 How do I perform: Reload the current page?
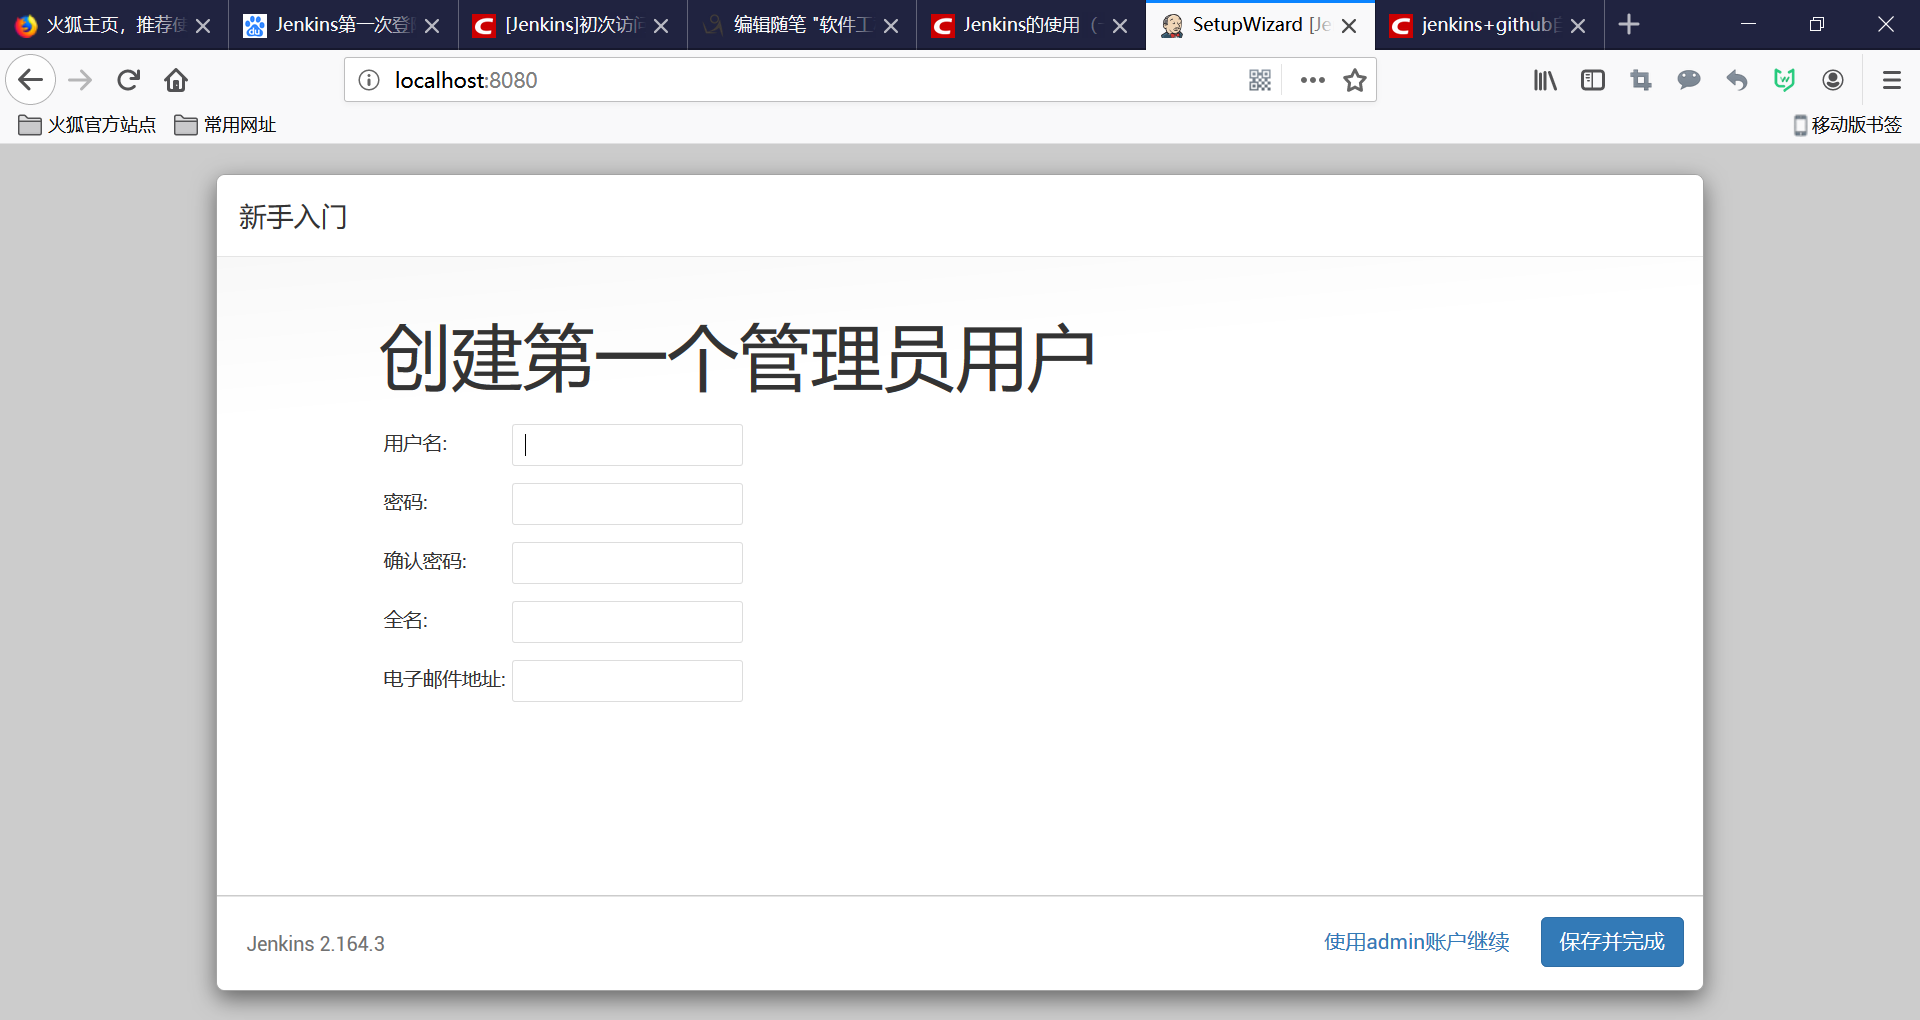[128, 80]
